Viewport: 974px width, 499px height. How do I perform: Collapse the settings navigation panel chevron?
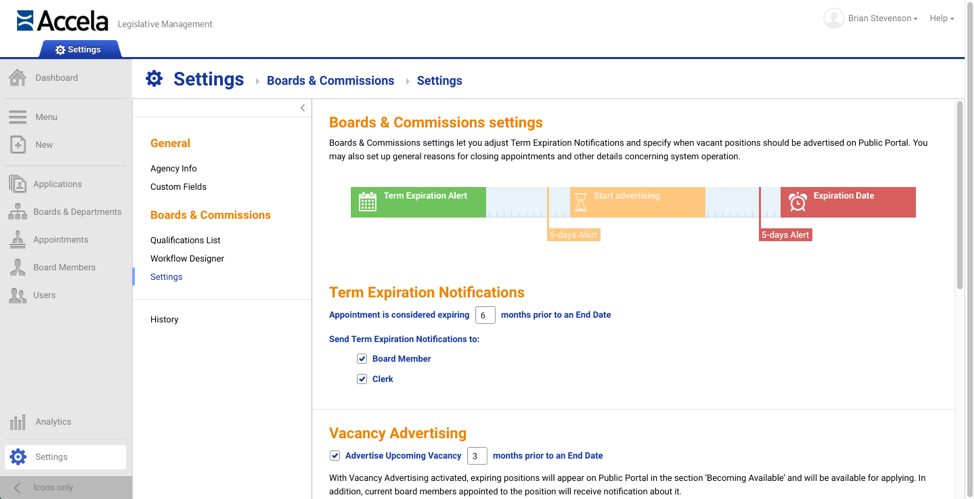(x=303, y=108)
